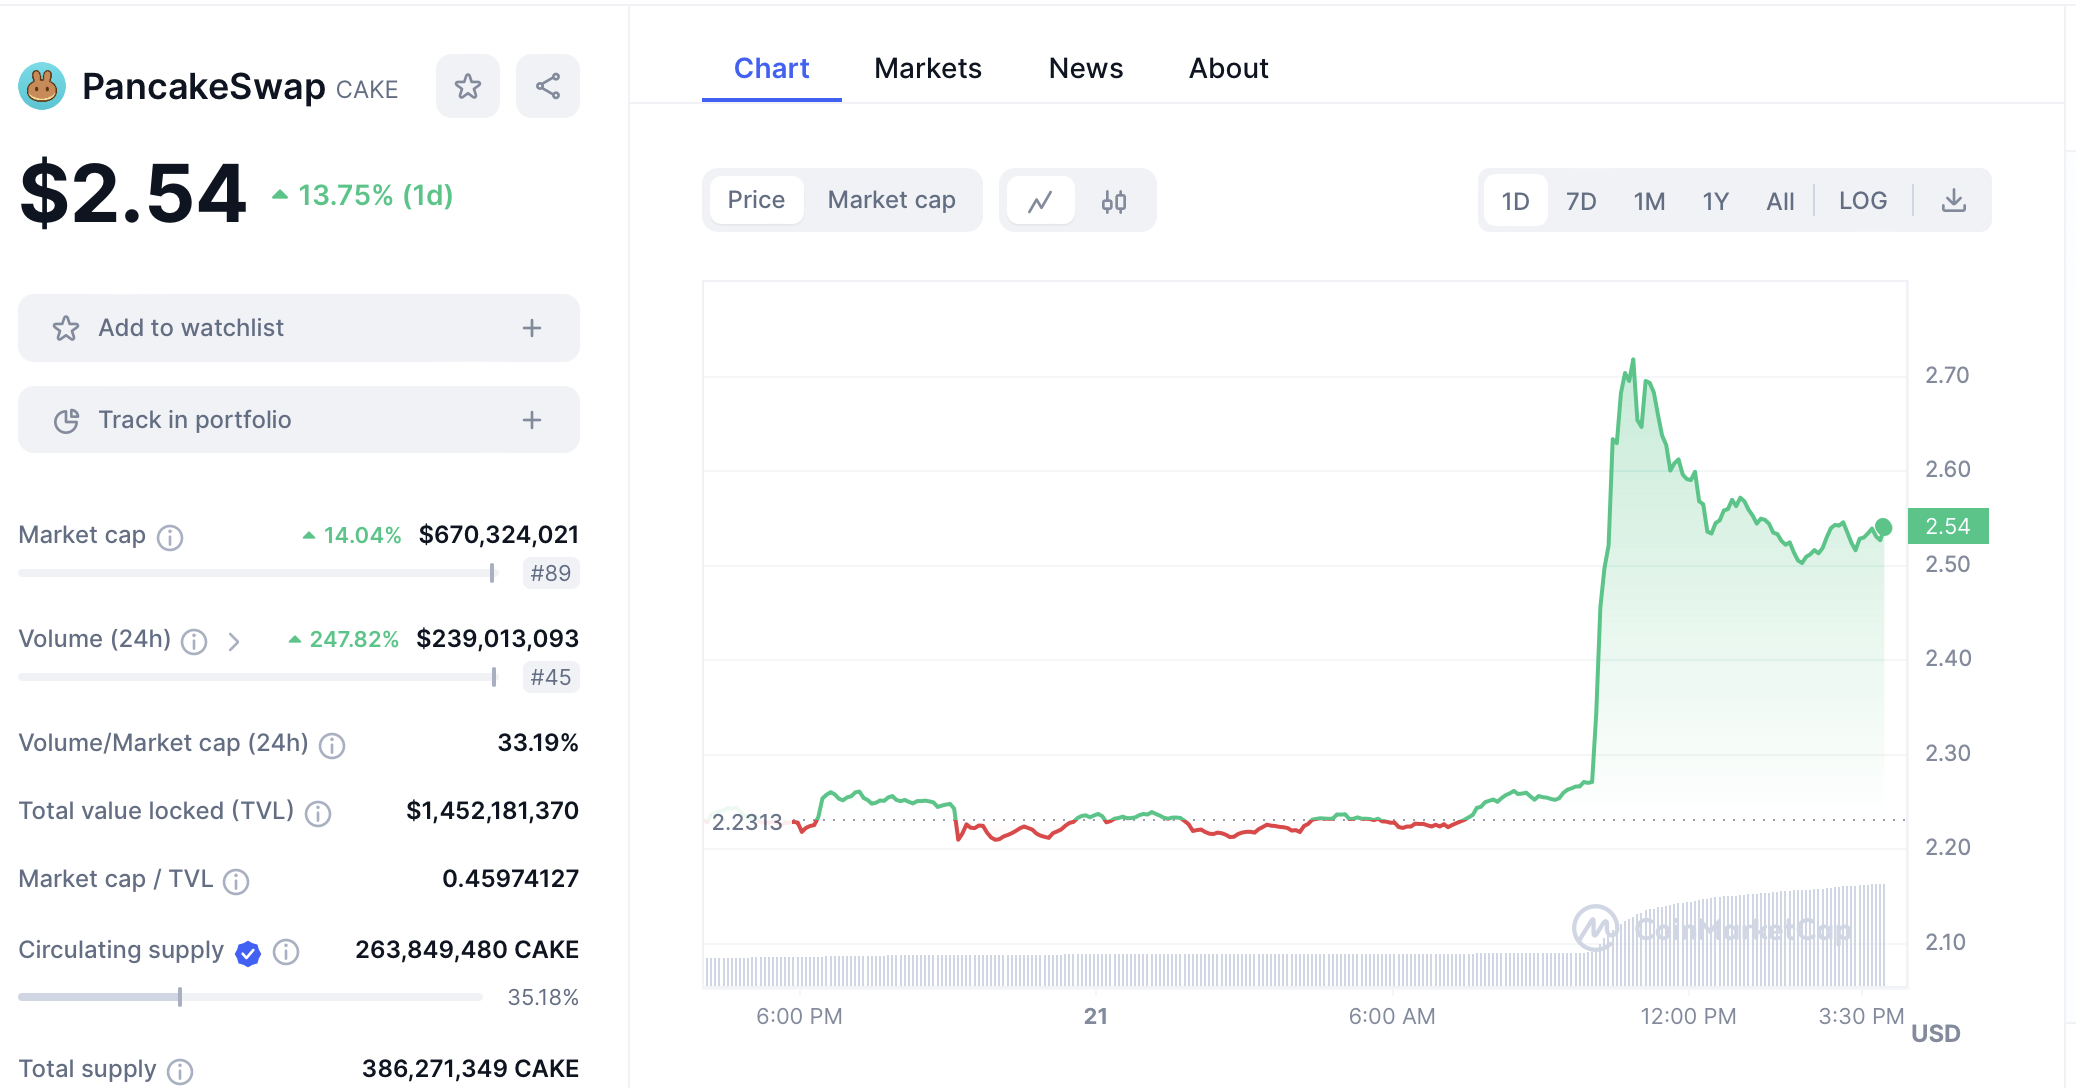Click the Circulating supply verified badge
Screen dimensions: 2076x1088
click(x=248, y=953)
